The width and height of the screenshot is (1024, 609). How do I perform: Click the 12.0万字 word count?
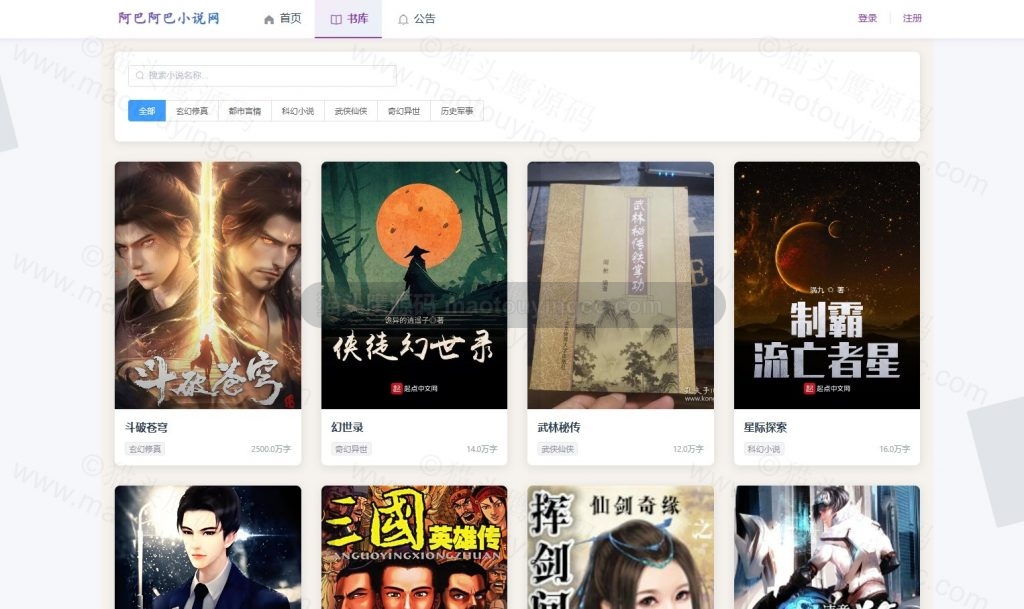coord(688,449)
